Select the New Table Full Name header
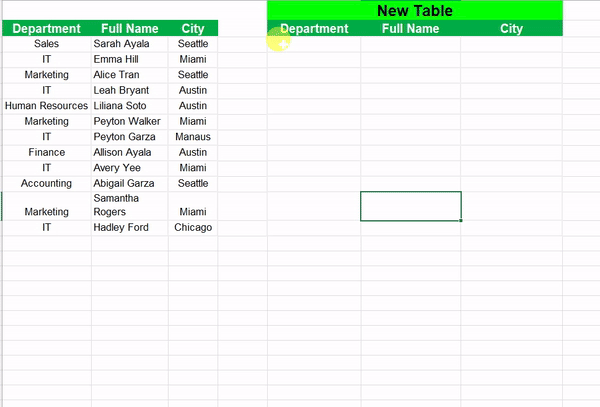This screenshot has height=407, width=600. 411,28
